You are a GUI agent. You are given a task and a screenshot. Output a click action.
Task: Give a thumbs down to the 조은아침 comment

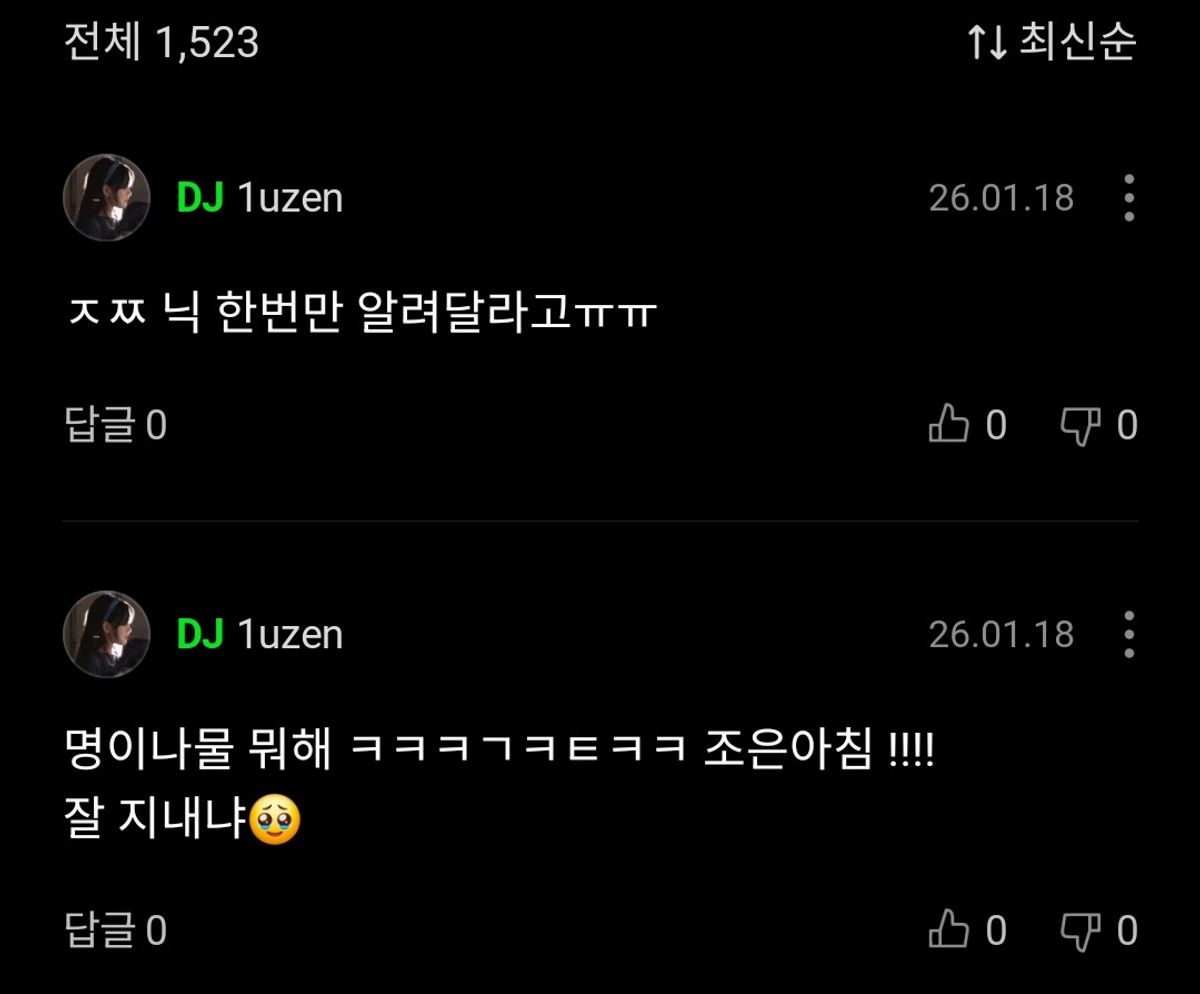[x=1098, y=931]
